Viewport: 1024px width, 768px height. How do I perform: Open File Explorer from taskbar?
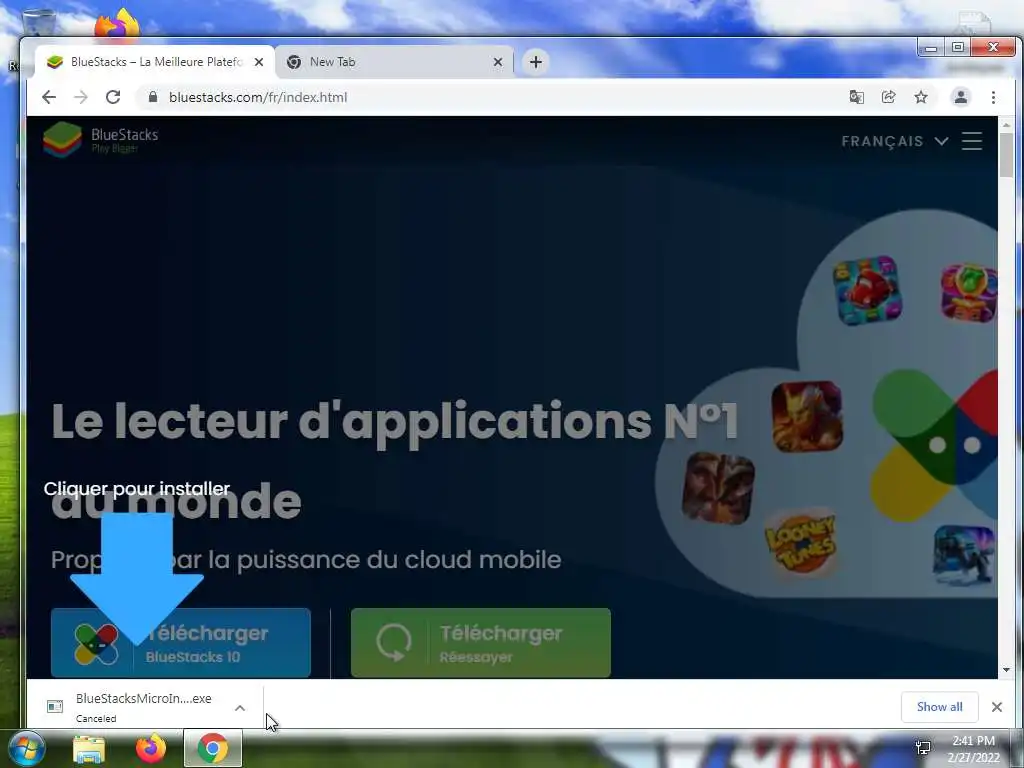89,748
